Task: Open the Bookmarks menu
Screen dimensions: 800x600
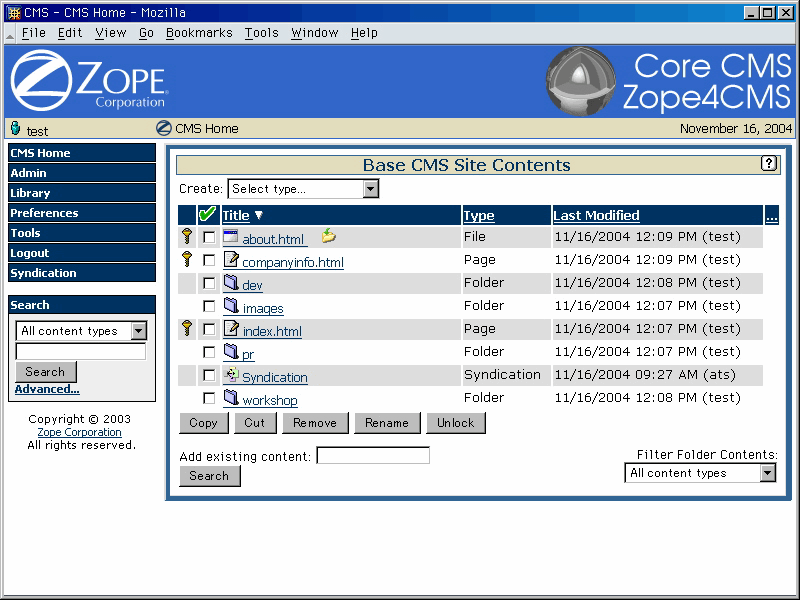Action: [199, 33]
